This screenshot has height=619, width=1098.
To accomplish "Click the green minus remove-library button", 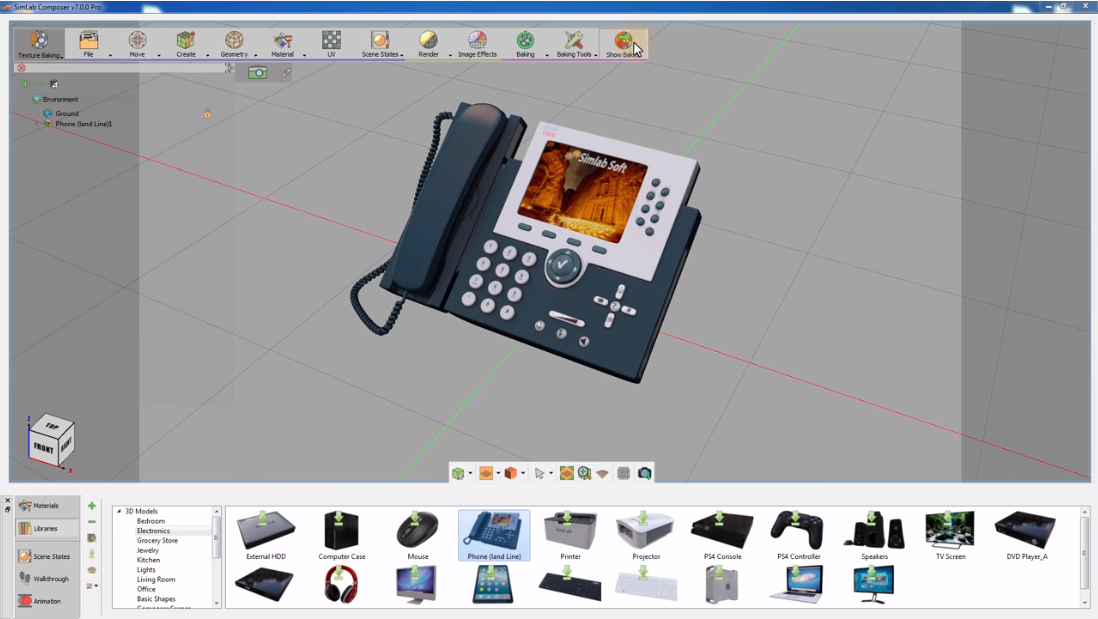I will point(92,522).
